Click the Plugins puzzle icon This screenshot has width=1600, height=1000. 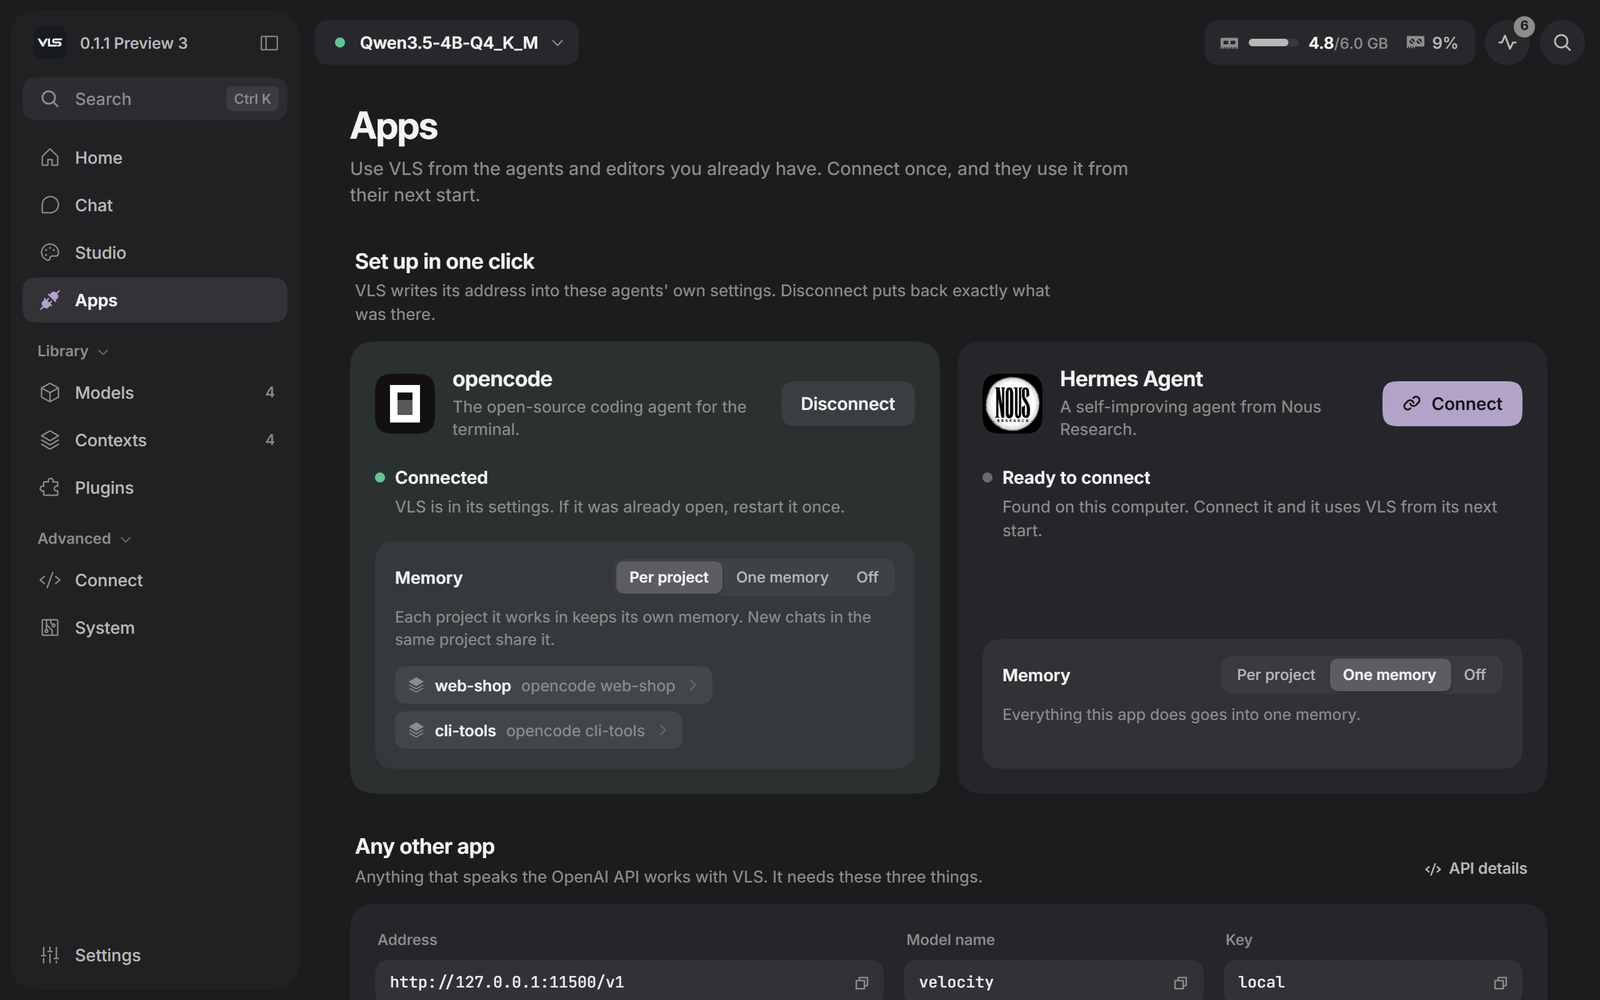pos(50,488)
